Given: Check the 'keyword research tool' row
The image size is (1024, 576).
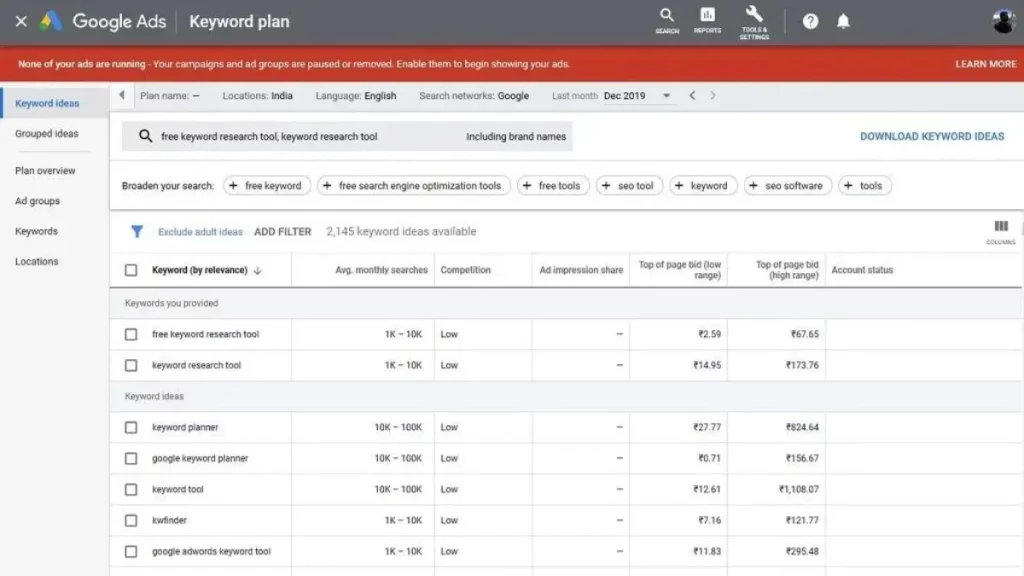Looking at the screenshot, I should coord(131,365).
